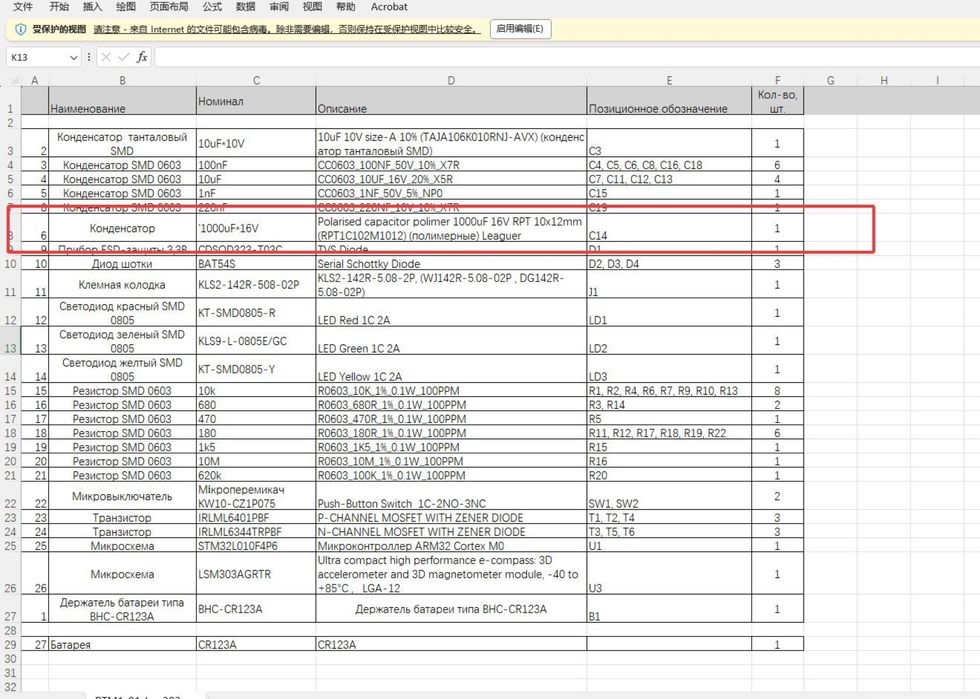Select column C header
Screen dimensions: 980x699
[256, 80]
